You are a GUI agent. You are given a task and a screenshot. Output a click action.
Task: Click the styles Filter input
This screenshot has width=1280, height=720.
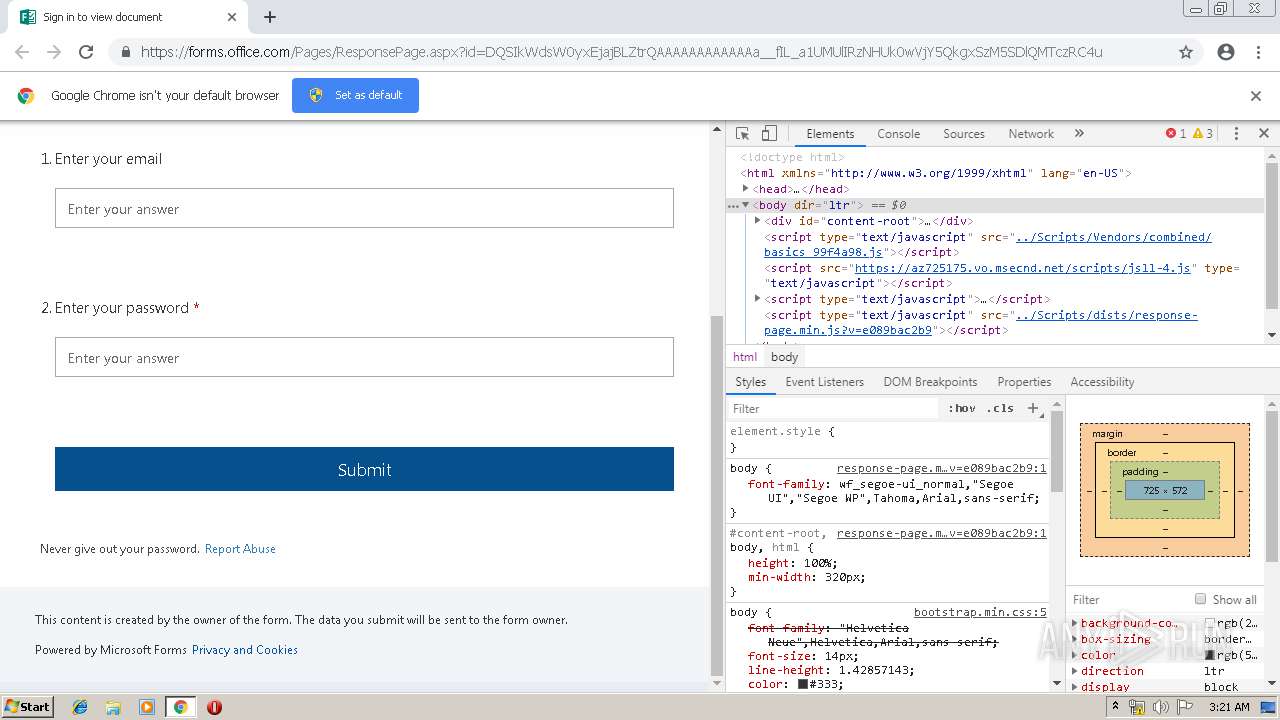point(835,408)
